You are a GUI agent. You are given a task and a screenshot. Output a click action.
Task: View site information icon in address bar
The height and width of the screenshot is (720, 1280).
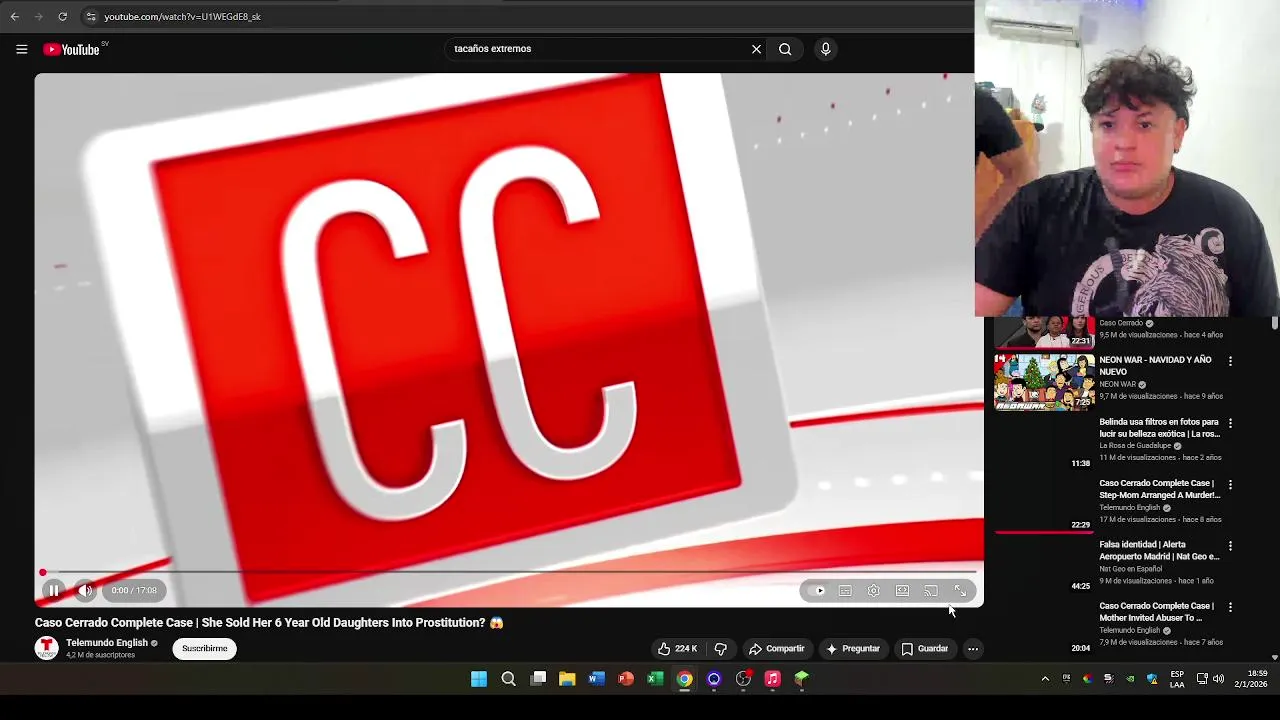(x=91, y=17)
